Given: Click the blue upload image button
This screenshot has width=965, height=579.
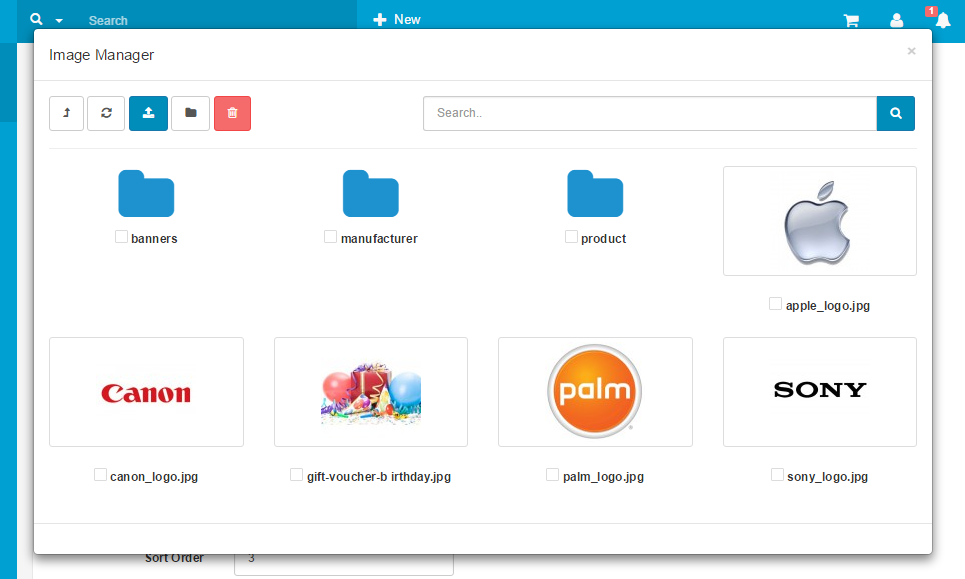Looking at the screenshot, I should point(148,113).
